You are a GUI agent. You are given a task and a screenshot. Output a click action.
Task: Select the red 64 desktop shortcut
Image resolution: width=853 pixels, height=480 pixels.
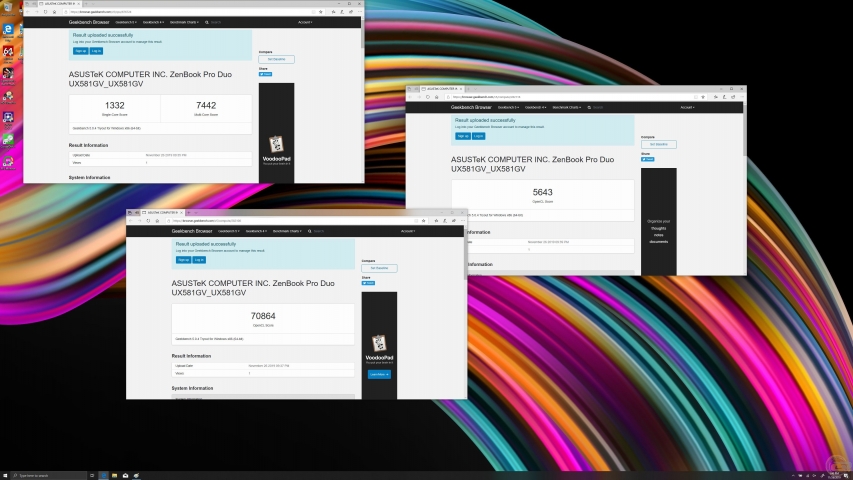8,53
